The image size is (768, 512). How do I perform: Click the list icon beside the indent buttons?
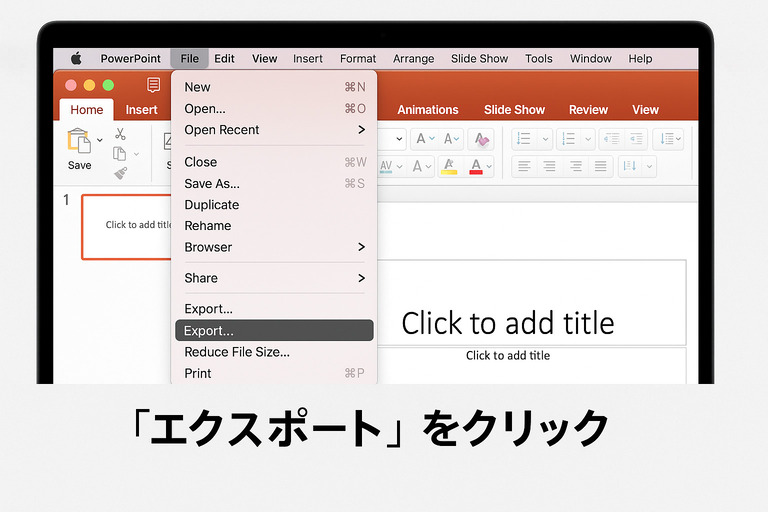pos(568,139)
